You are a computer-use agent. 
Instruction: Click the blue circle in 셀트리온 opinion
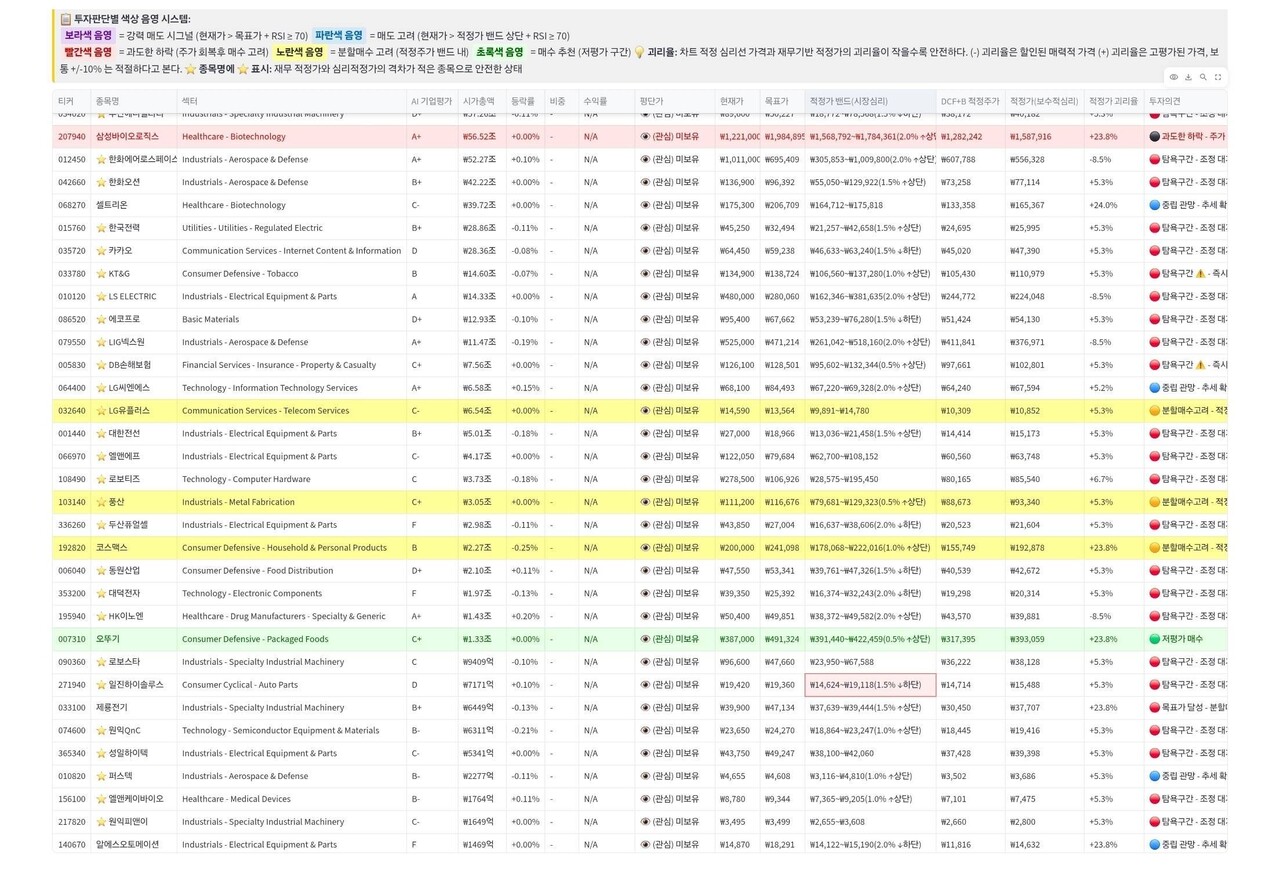pos(1154,205)
